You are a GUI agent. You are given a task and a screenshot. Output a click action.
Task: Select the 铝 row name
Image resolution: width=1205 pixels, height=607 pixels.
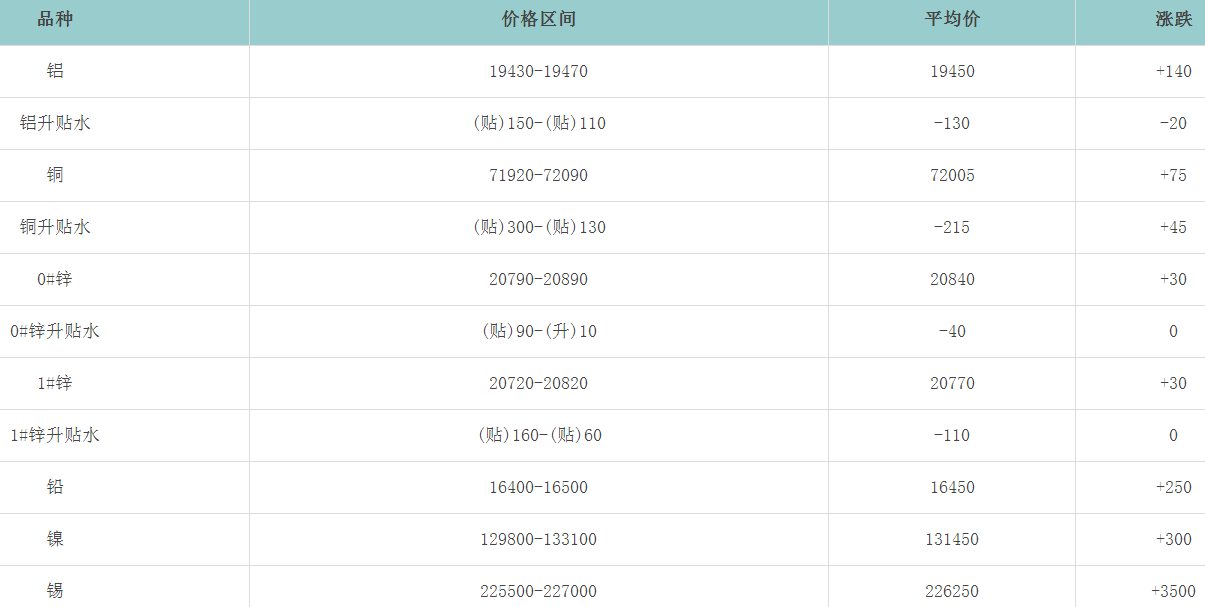pyautogui.click(x=55, y=71)
